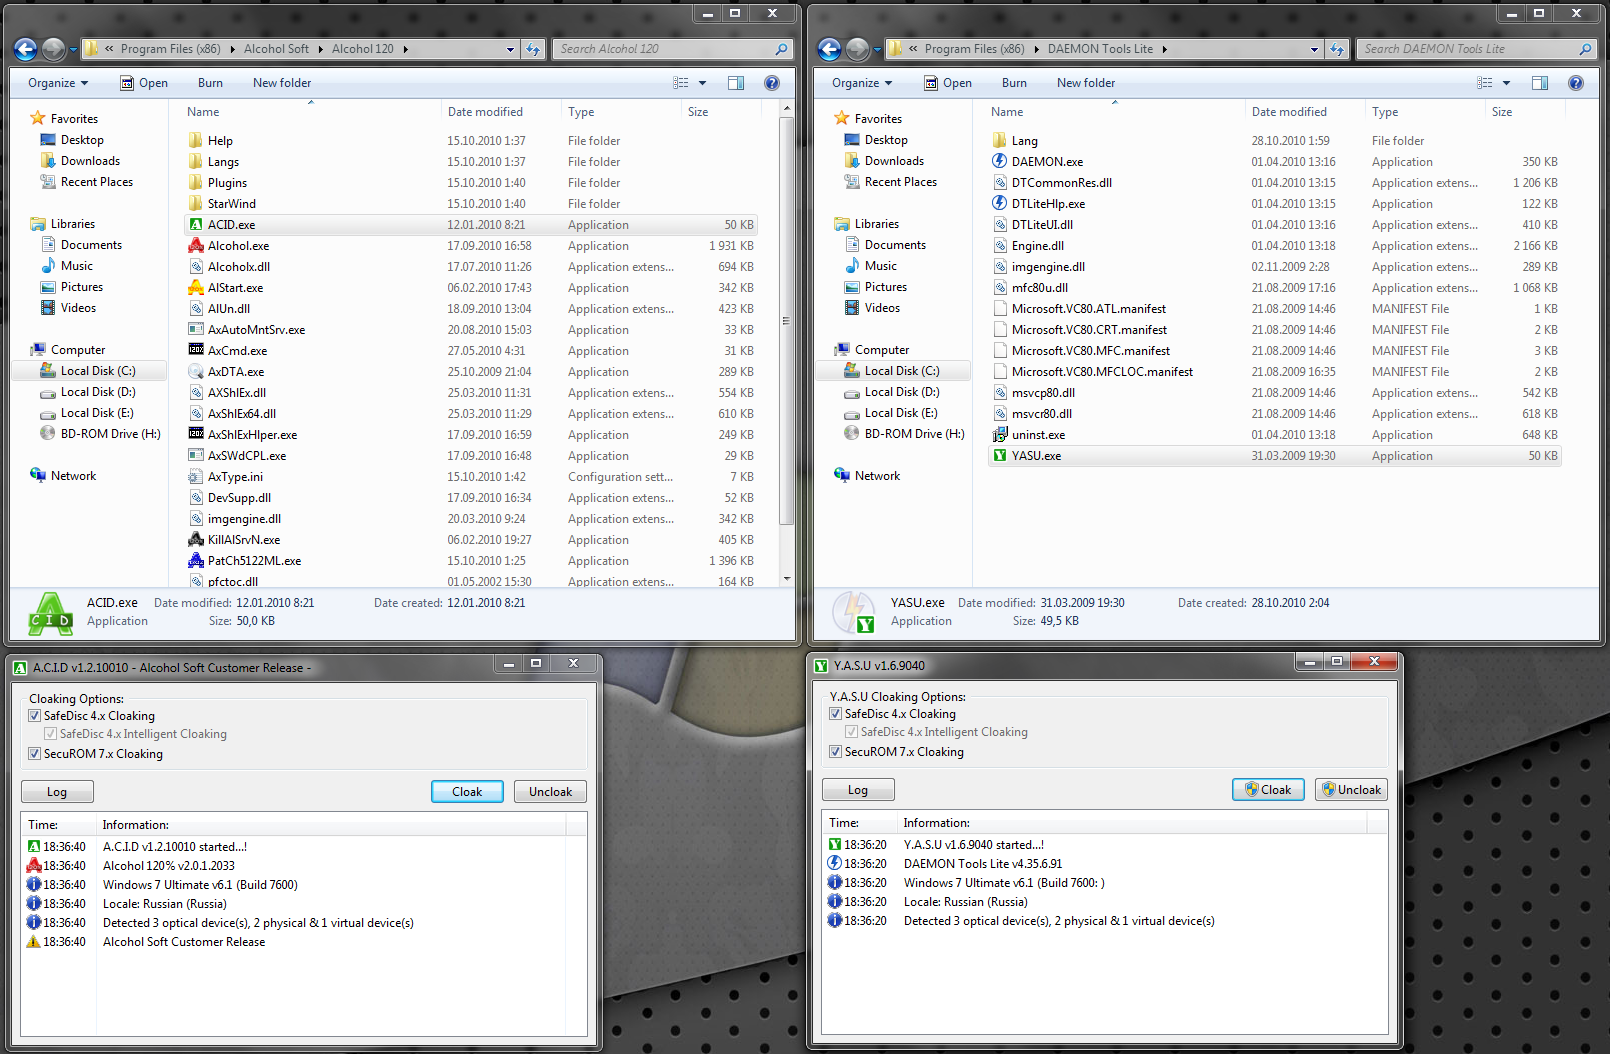The height and width of the screenshot is (1054, 1610).
Task: Select PatCh5122ML.exe file icon
Action: pos(196,561)
